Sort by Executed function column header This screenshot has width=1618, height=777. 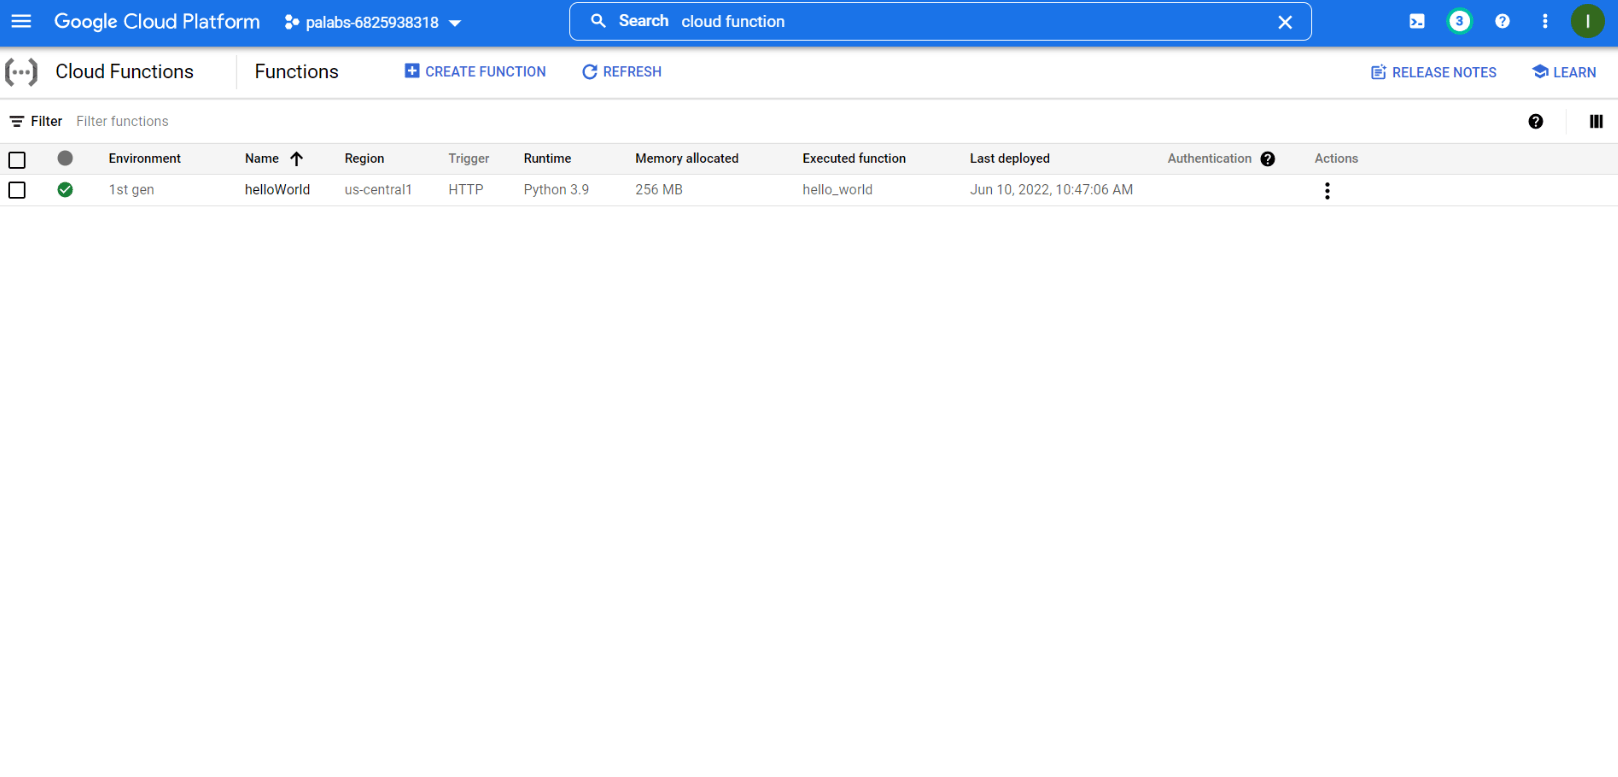pos(854,158)
